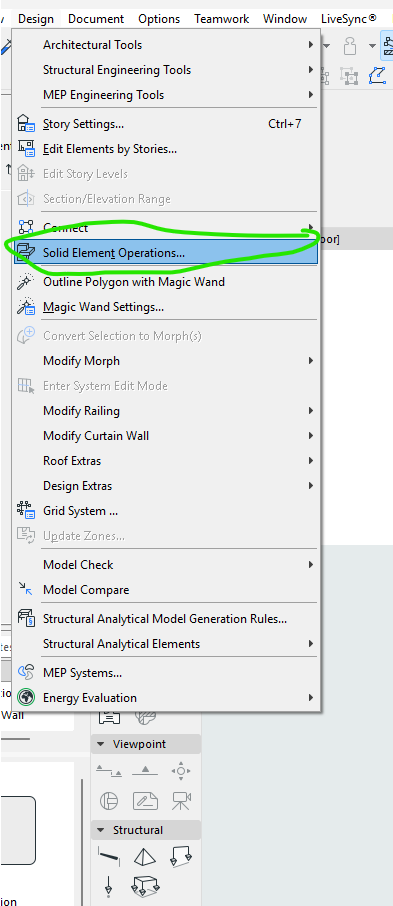
Task: Select the slanted line Structural tool
Action: click(109, 857)
